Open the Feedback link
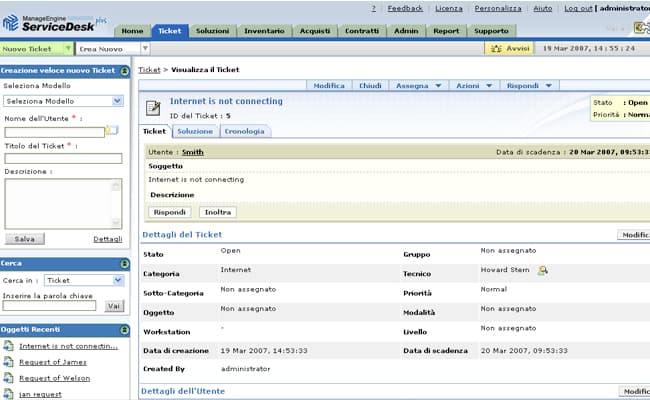The width and height of the screenshot is (650, 400). 405,8
